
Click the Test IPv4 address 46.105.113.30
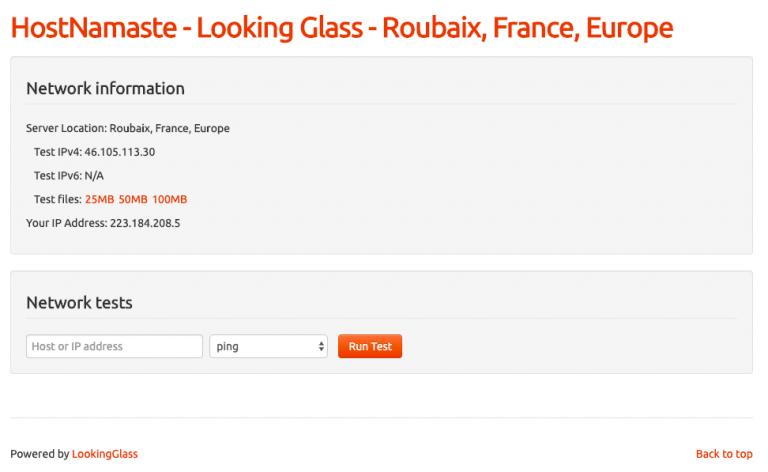(120, 152)
